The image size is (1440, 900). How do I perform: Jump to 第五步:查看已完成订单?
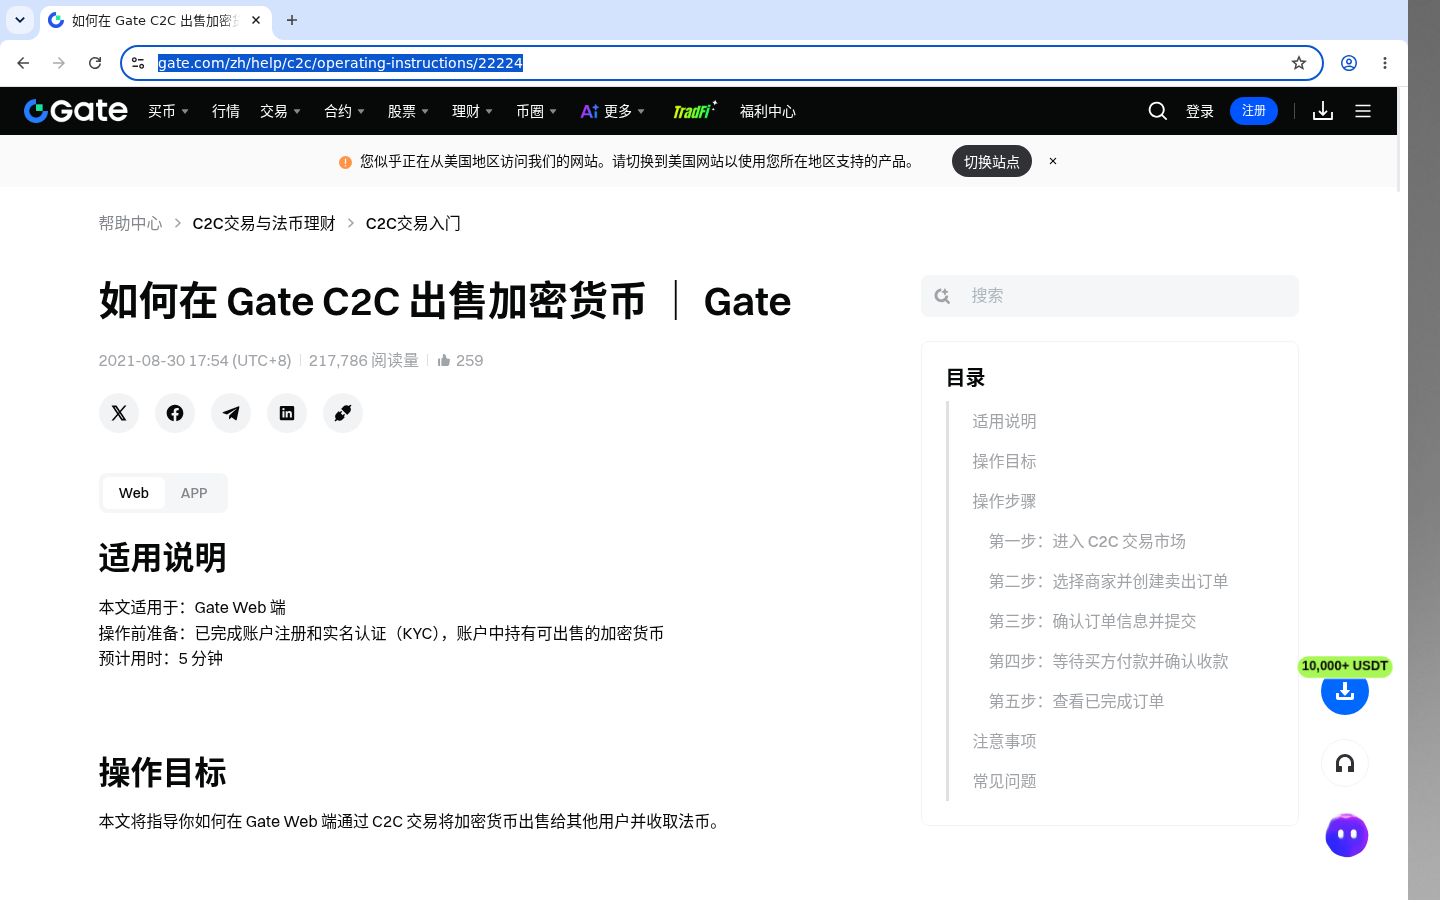point(1076,701)
